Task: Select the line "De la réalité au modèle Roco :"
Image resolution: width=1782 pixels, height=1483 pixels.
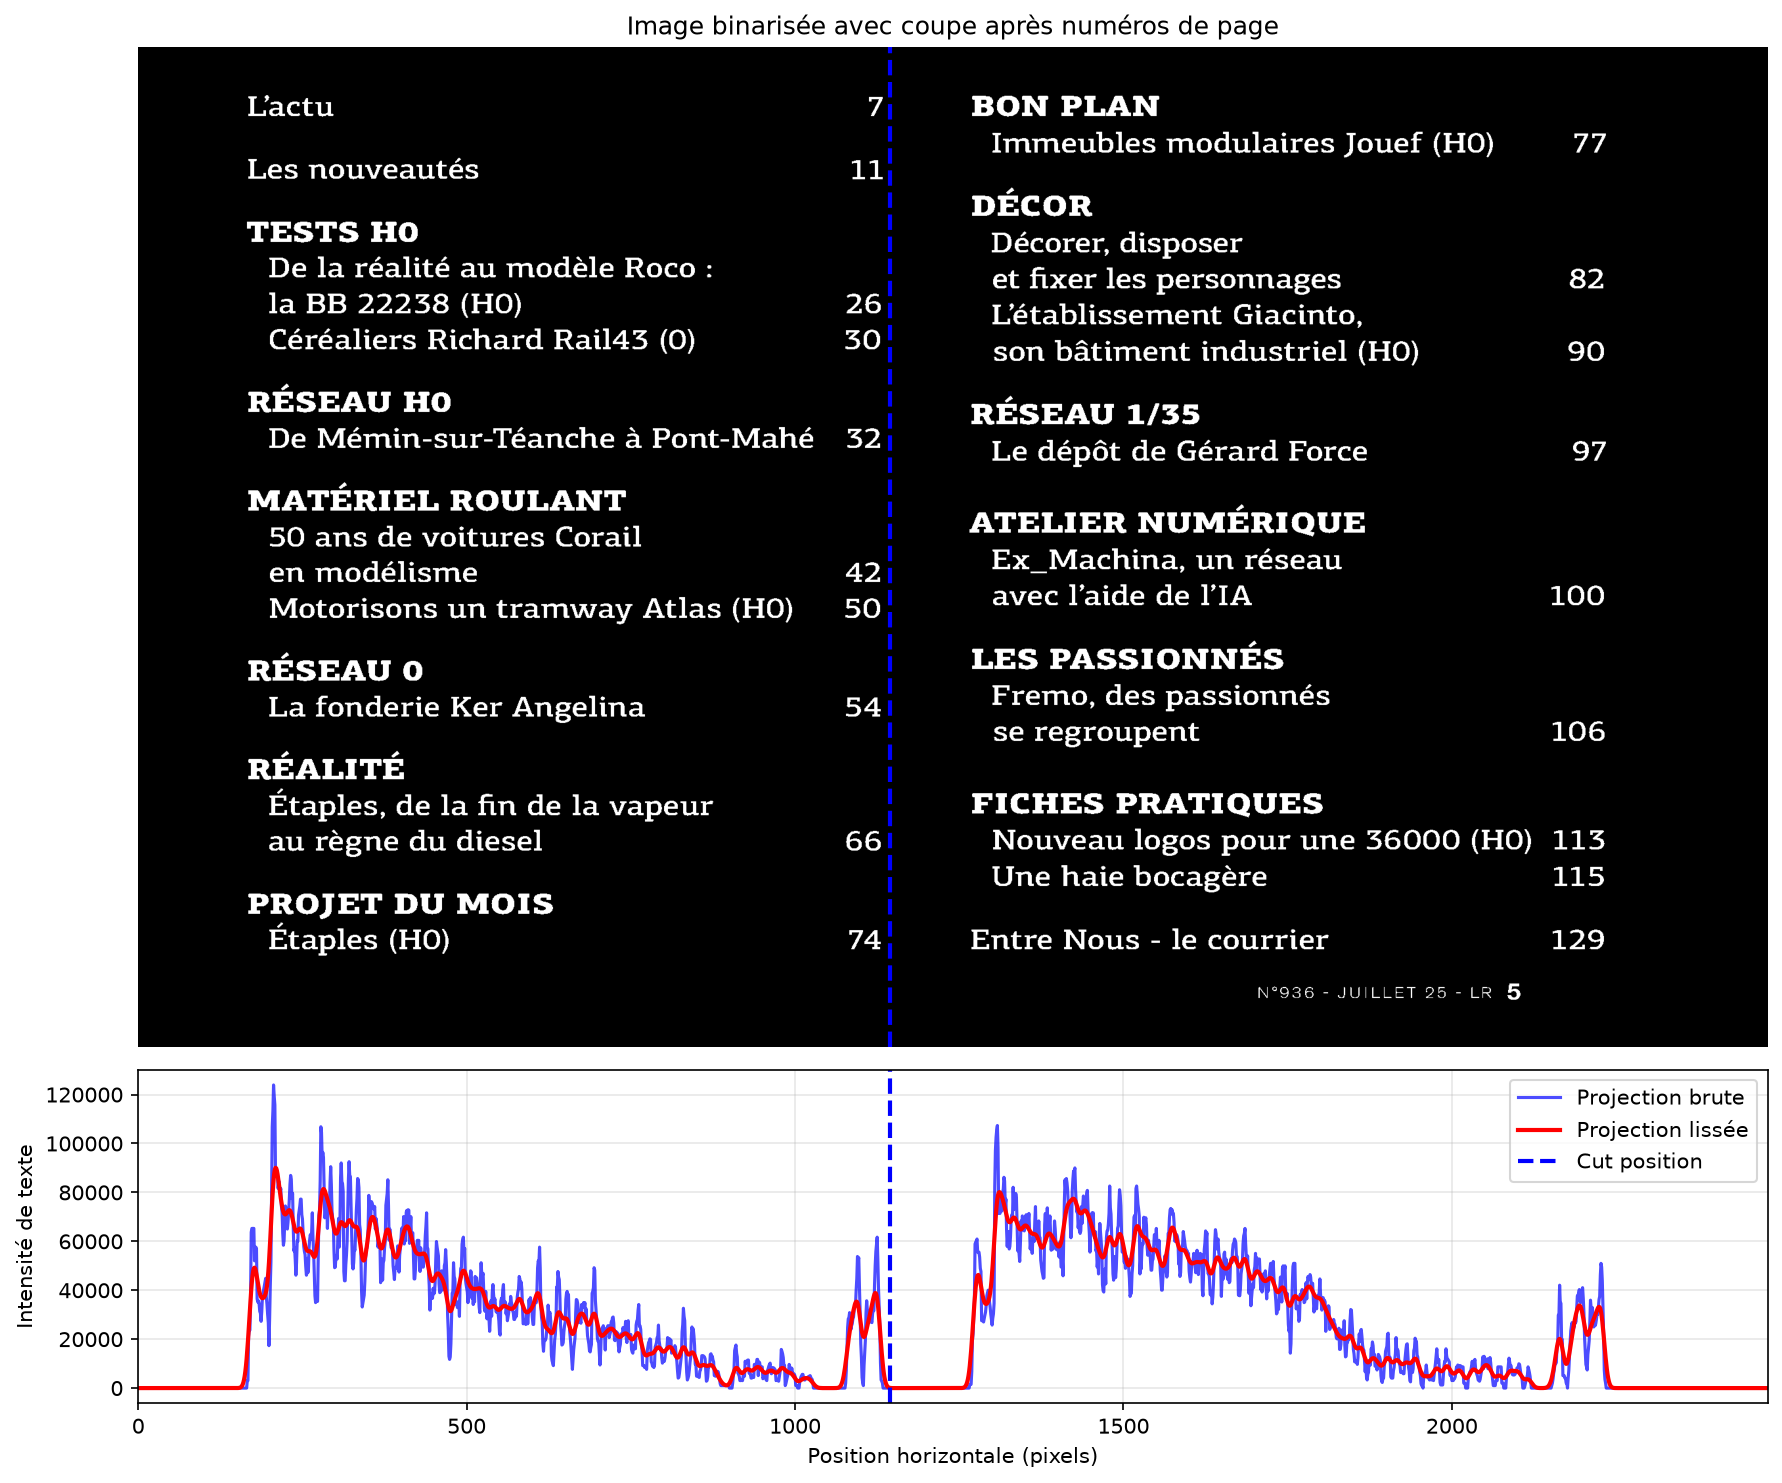Action: [491, 268]
